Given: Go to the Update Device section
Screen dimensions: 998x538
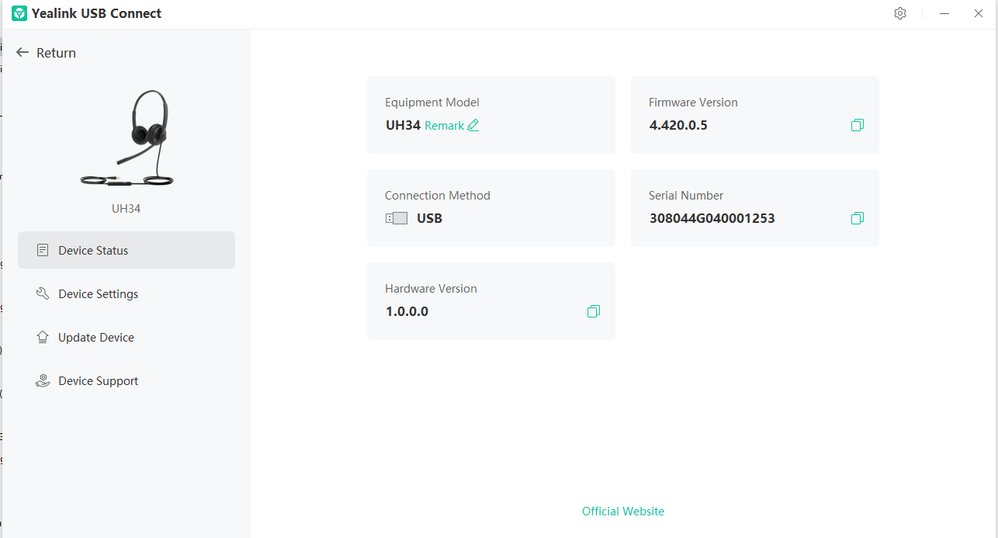Looking at the screenshot, I should pos(96,338).
